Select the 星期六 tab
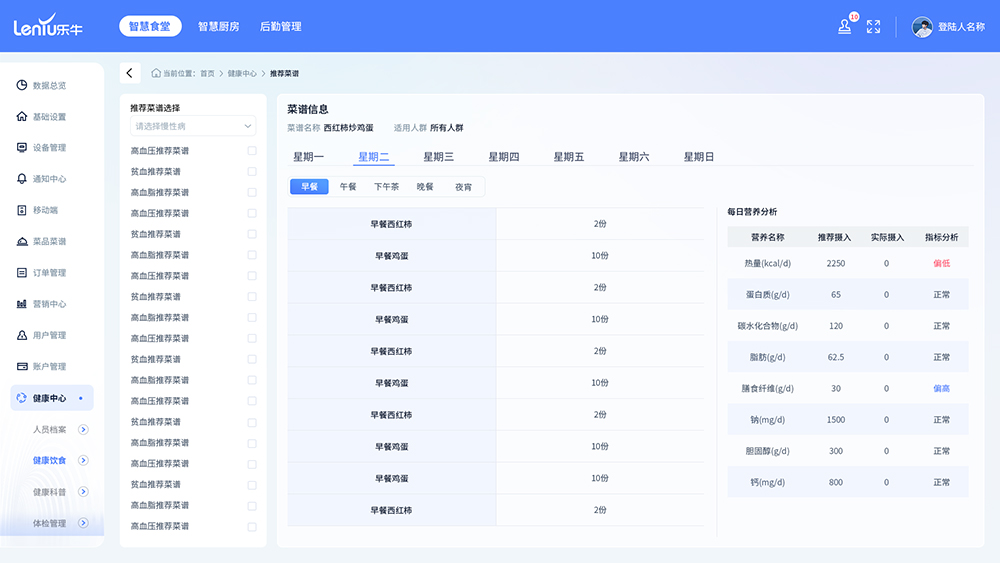 point(634,157)
